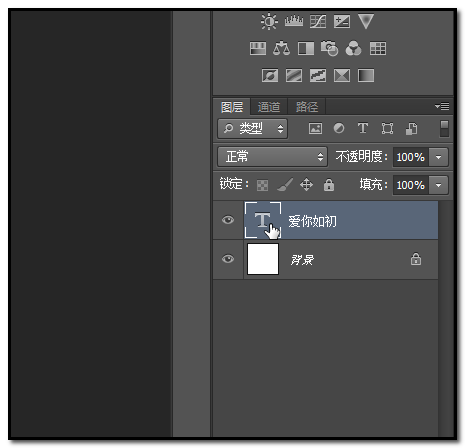Screen dimensions: 465x448
Task: Click the 不透明度 100% value field
Action: coord(411,157)
